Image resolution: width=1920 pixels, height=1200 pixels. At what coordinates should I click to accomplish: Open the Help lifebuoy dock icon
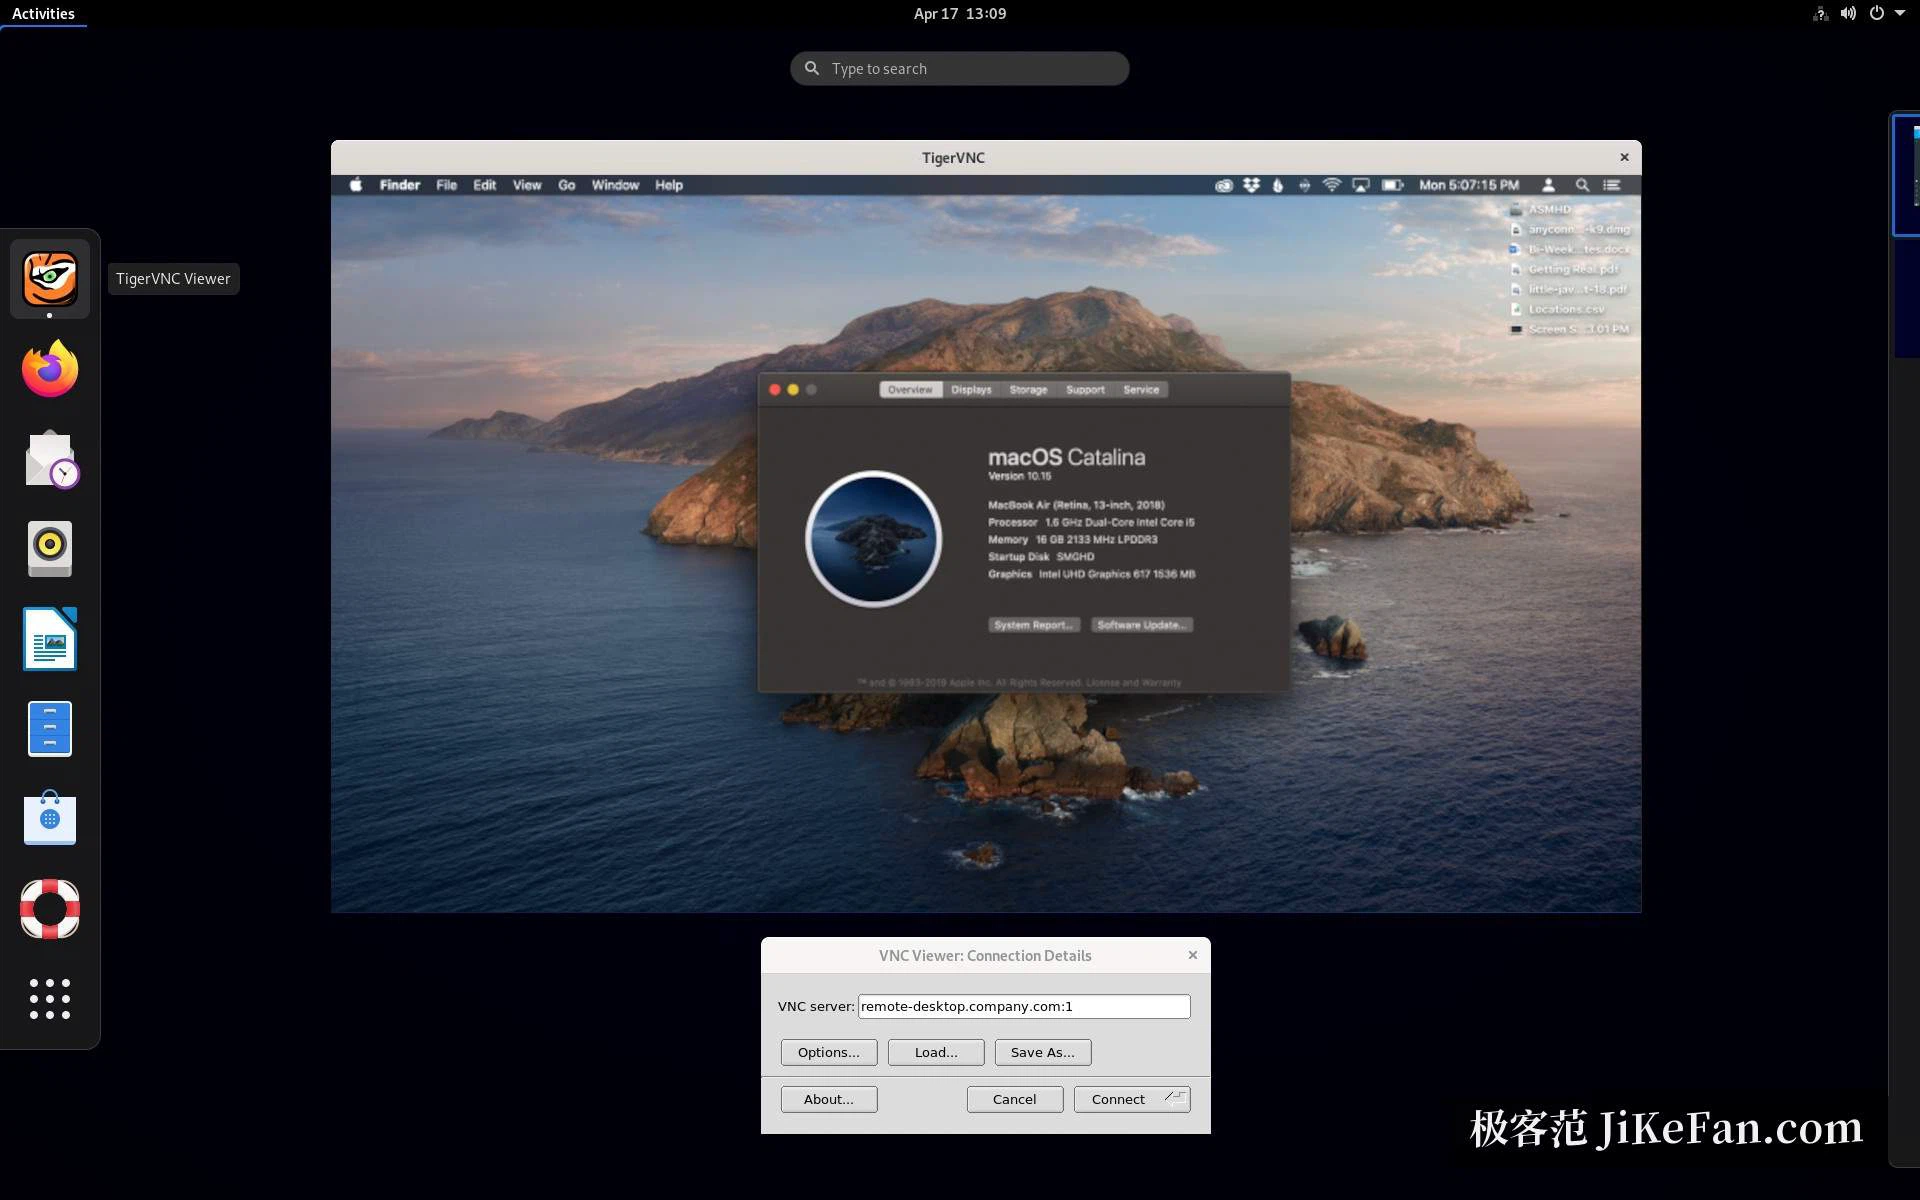[50, 909]
